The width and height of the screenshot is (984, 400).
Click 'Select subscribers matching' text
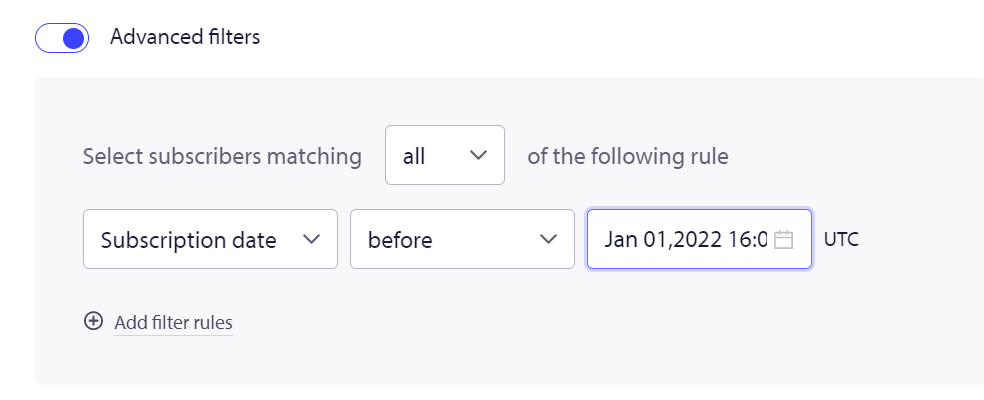click(x=222, y=156)
